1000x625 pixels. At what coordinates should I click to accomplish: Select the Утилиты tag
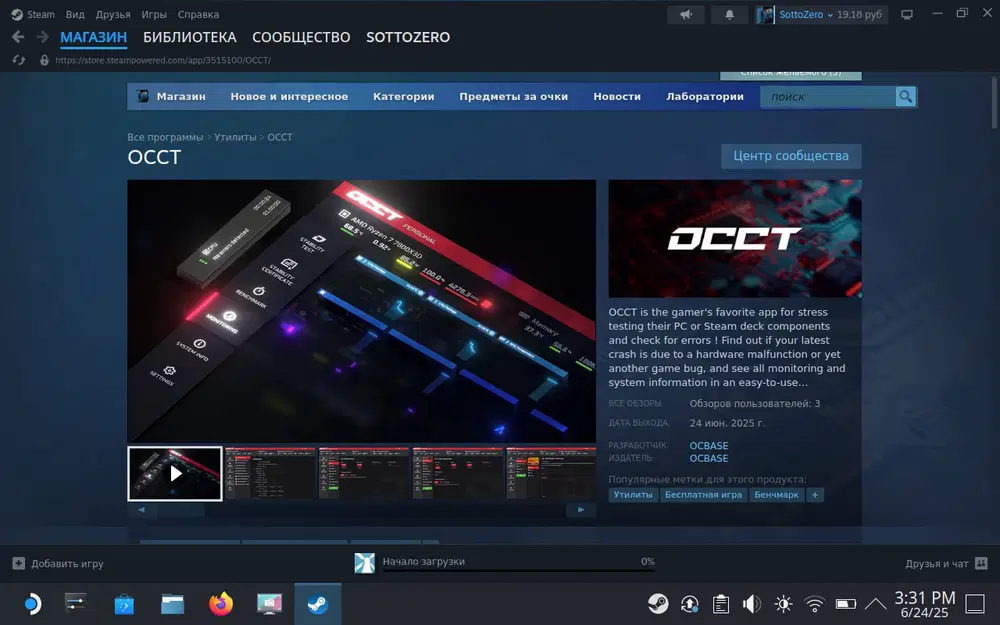633,495
